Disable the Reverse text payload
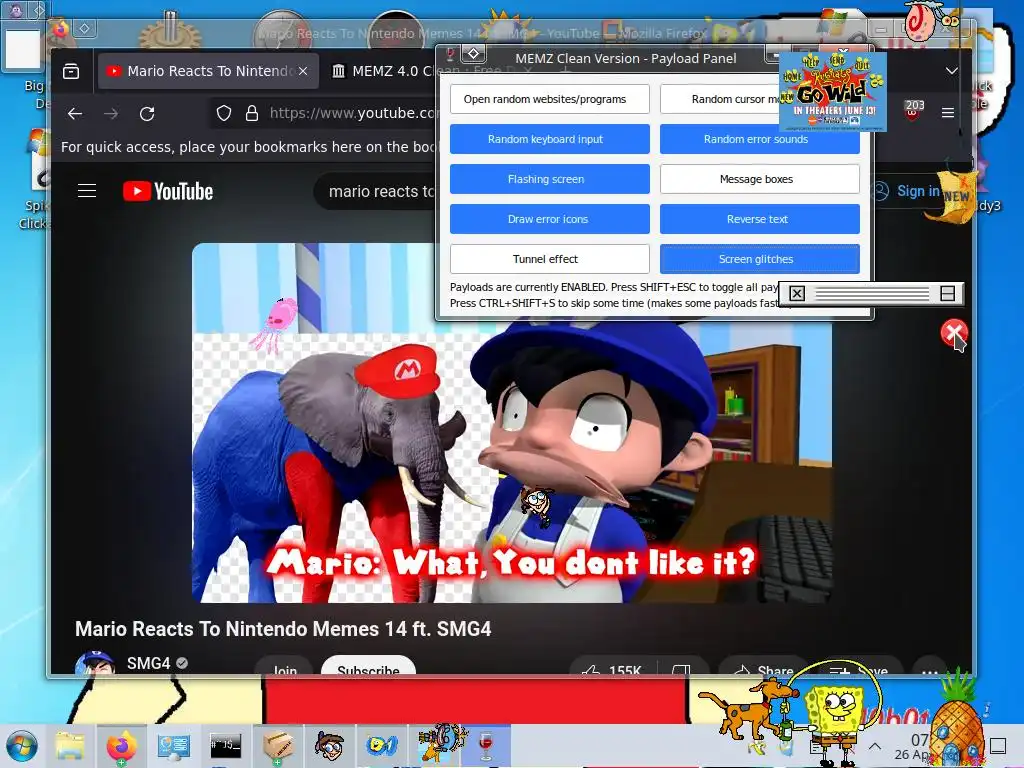Viewport: 1024px width, 768px height. pos(760,219)
